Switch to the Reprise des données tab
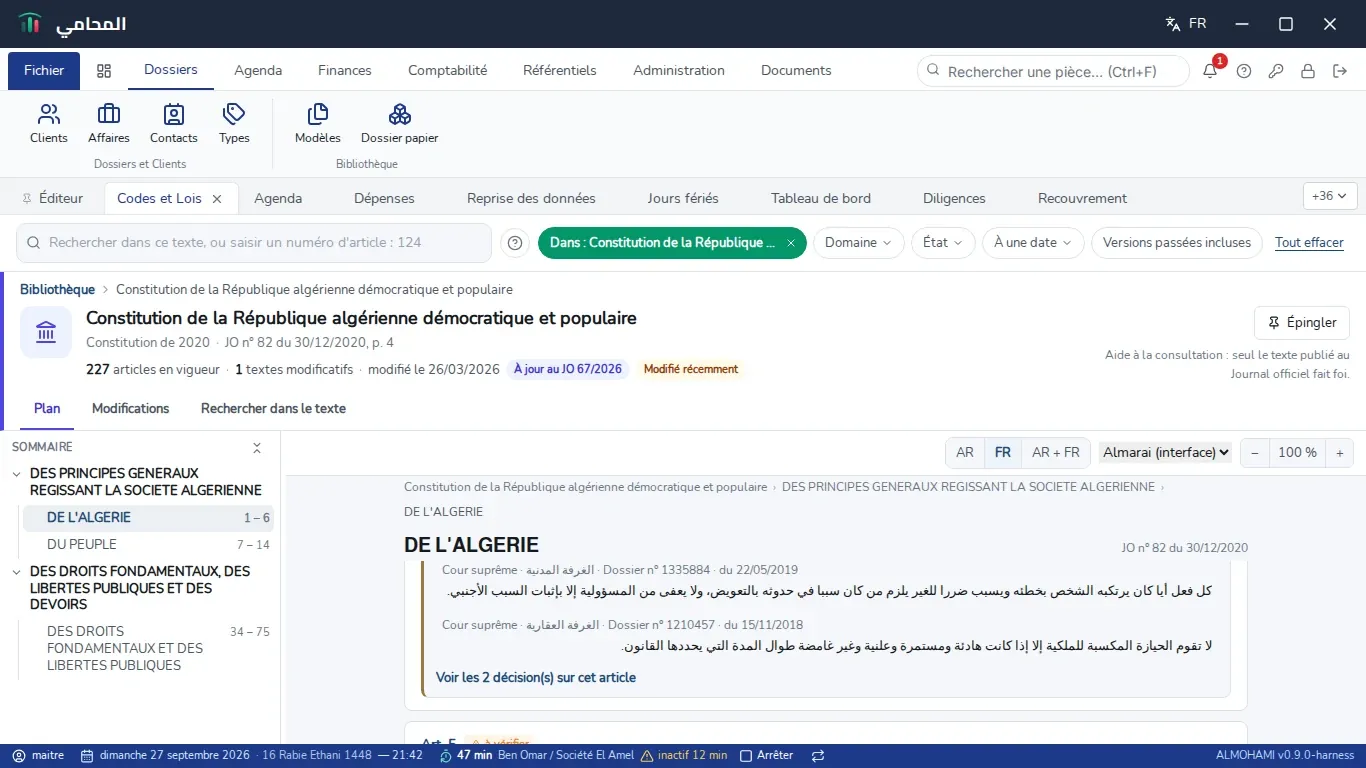The width and height of the screenshot is (1366, 768). [531, 198]
